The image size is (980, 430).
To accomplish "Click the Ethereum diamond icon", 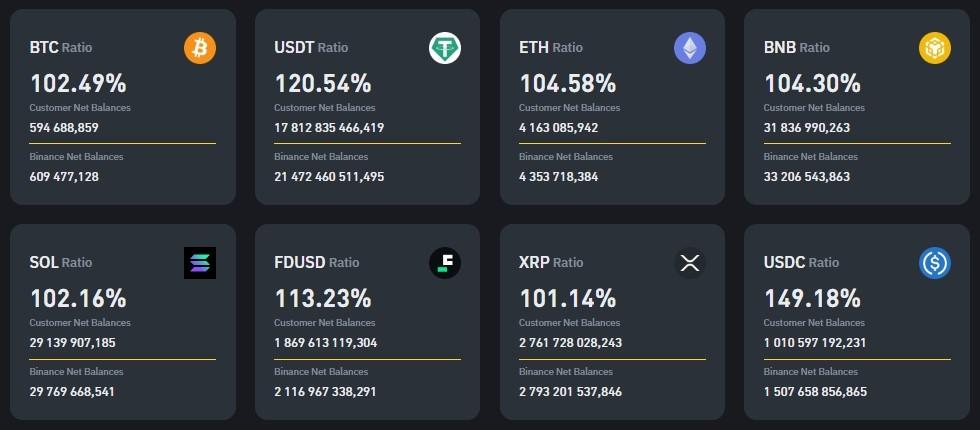I will coord(690,47).
